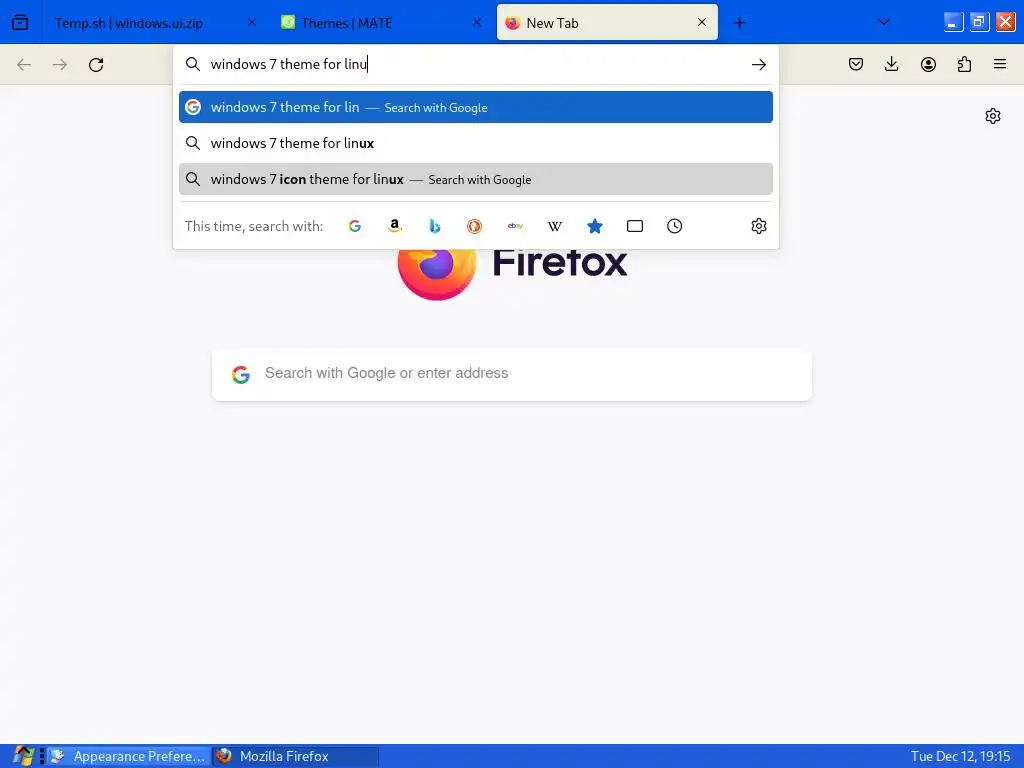Search this time with Bing

[x=434, y=226]
